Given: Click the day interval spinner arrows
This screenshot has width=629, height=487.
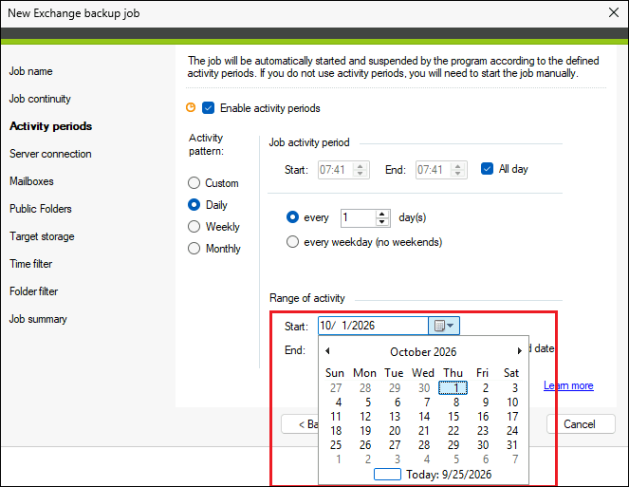Looking at the screenshot, I should point(382,218).
